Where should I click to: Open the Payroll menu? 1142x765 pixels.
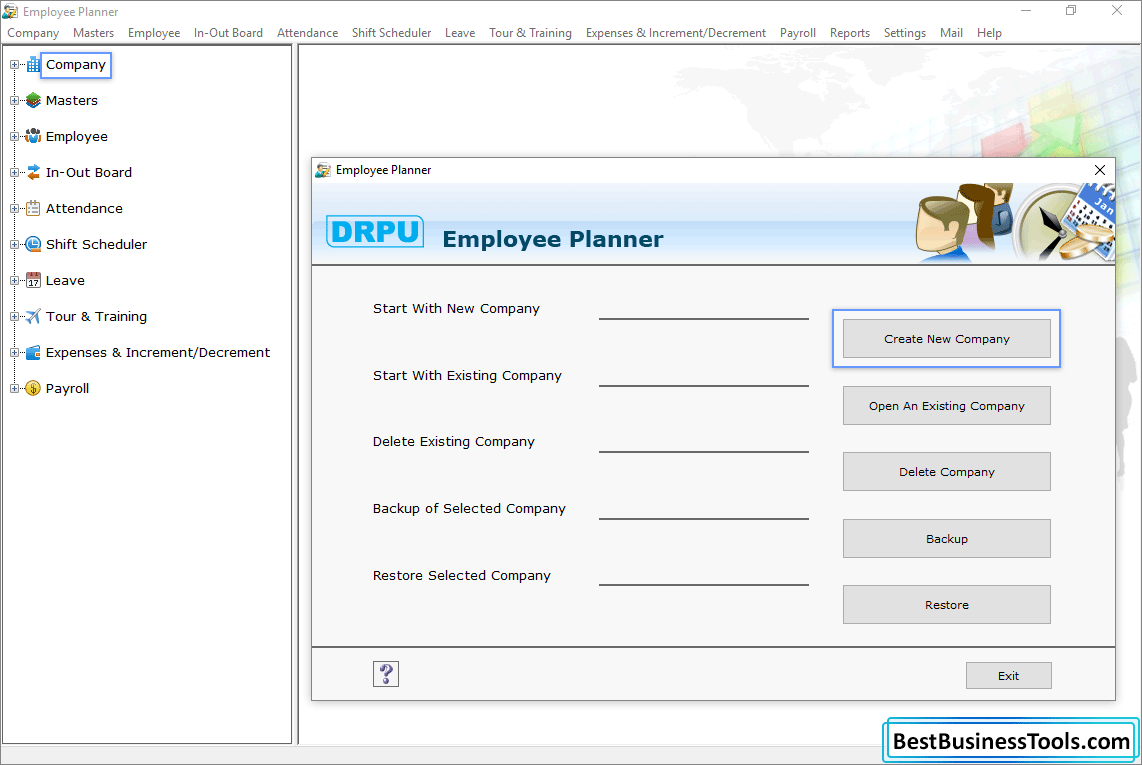click(x=798, y=33)
